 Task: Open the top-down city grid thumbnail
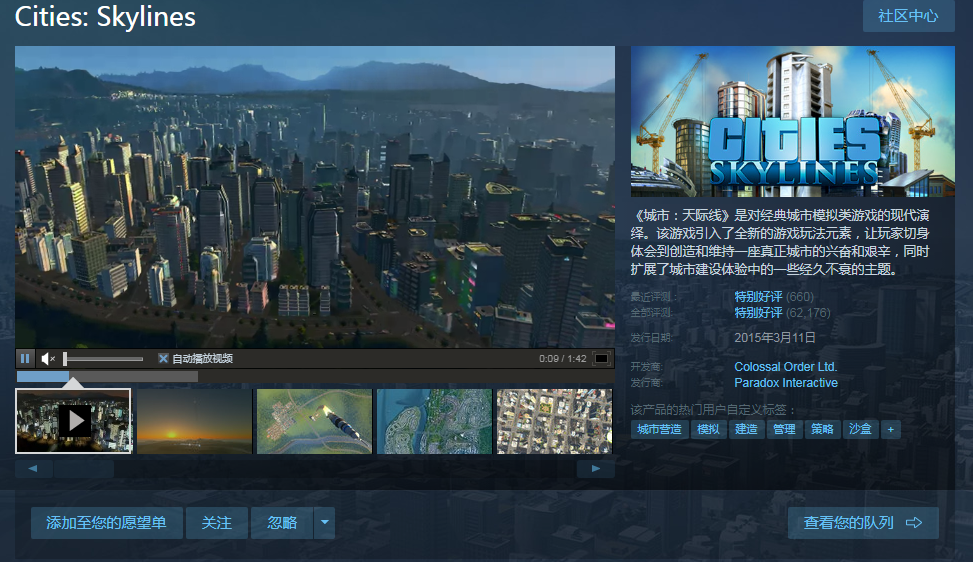(x=554, y=421)
